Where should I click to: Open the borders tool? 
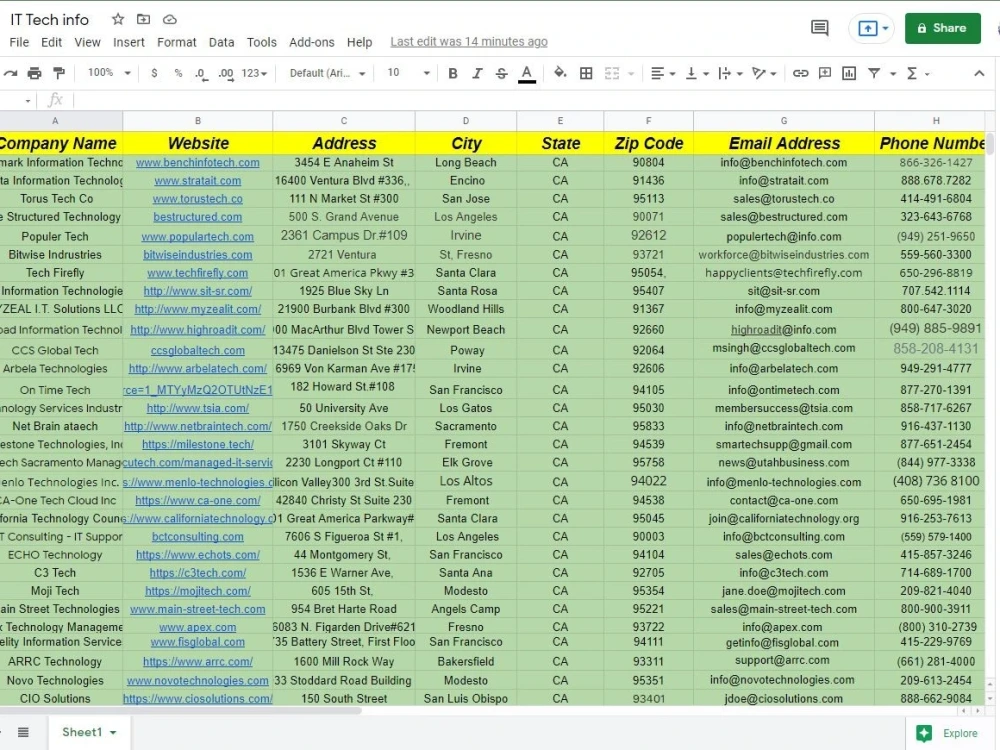click(x=586, y=73)
